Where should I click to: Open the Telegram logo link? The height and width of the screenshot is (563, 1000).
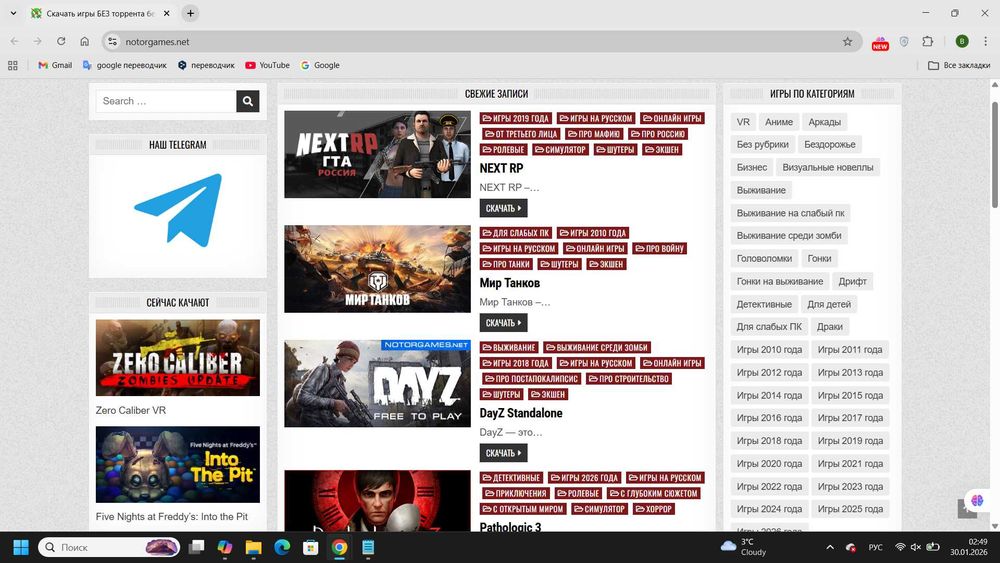(178, 210)
